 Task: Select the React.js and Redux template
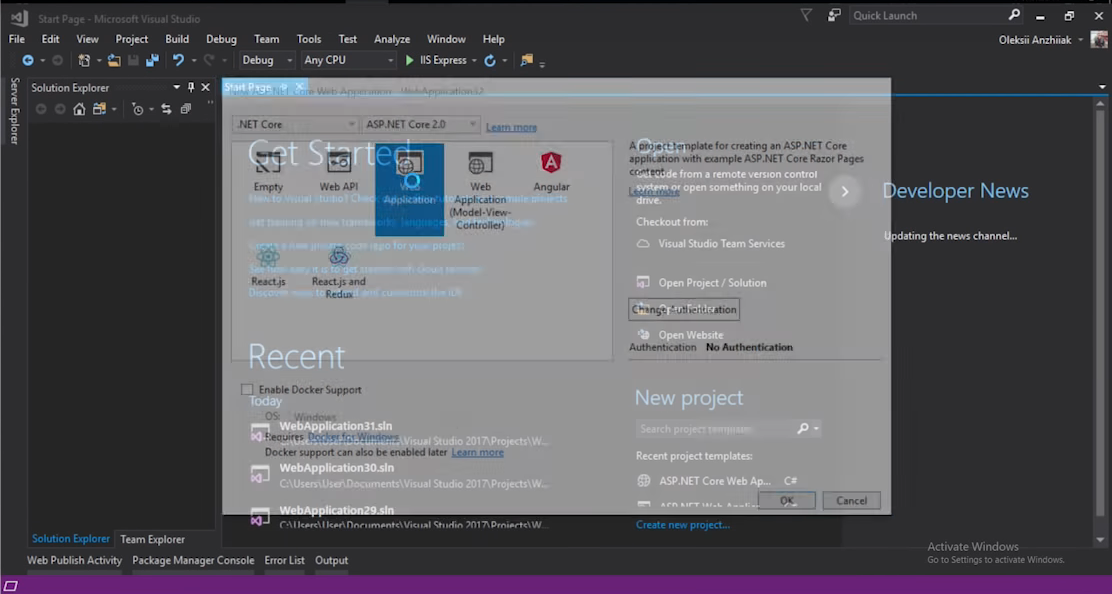339,272
